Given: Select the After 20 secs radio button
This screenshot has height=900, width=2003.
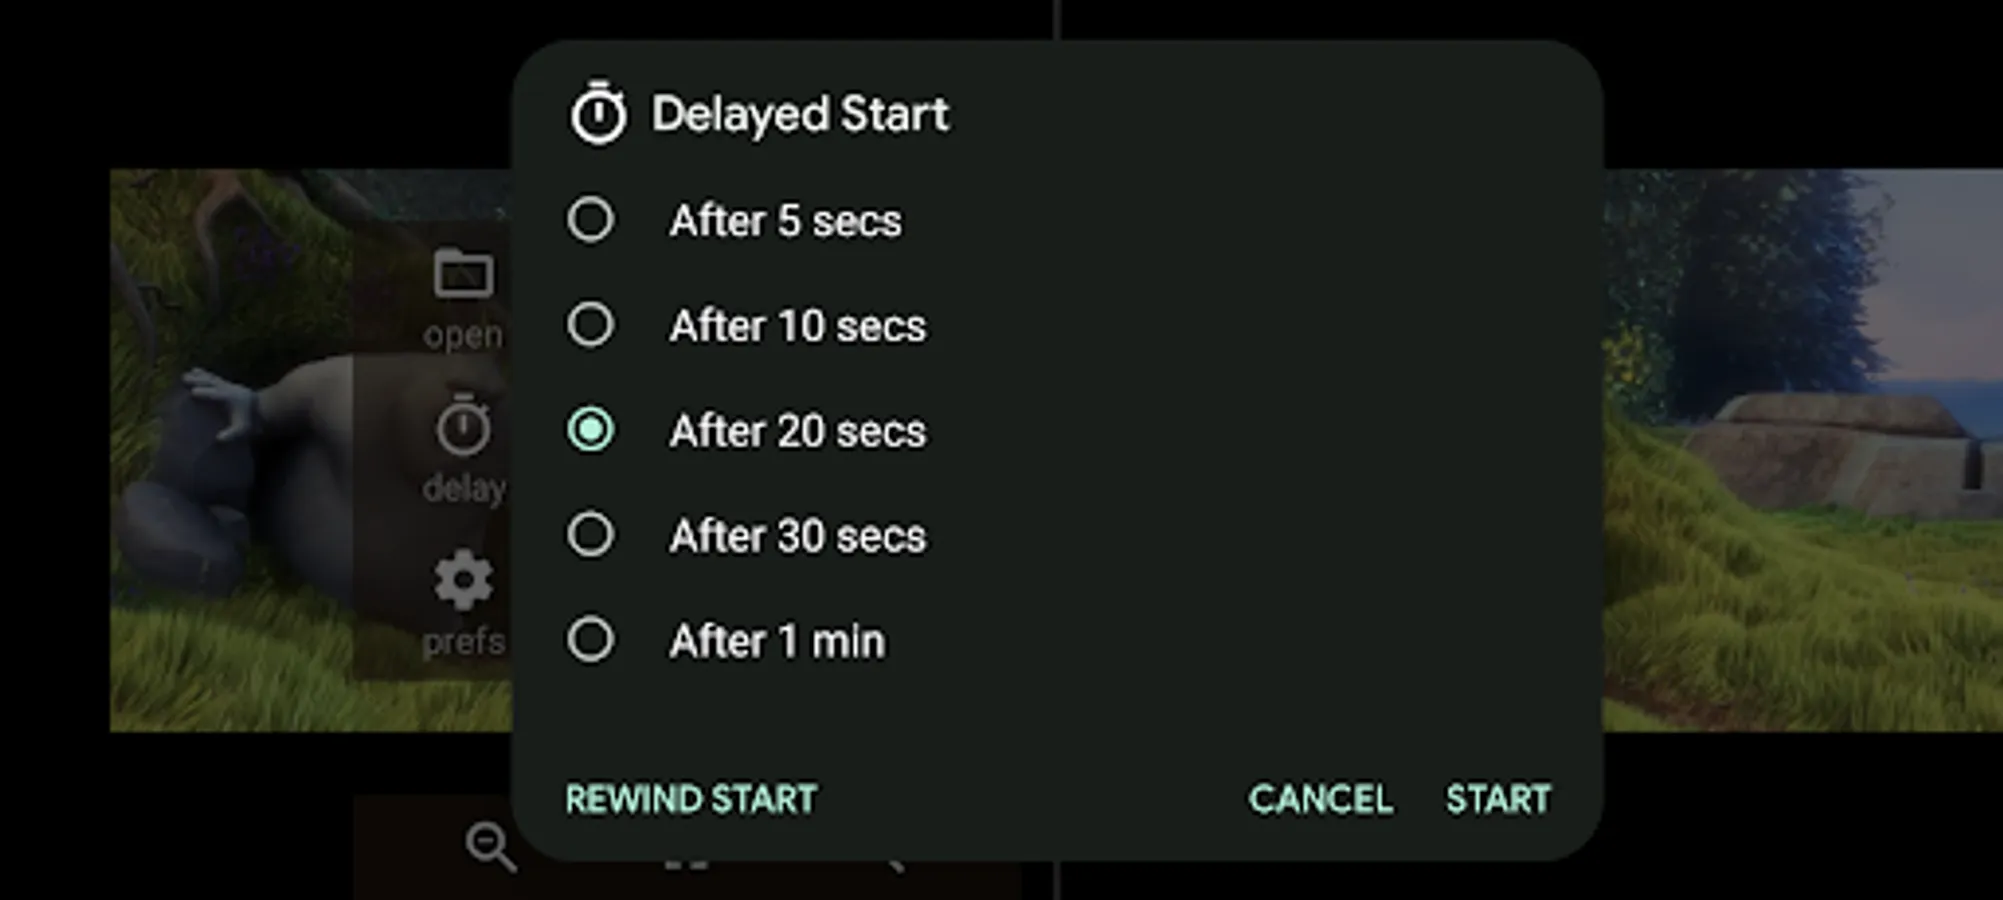Looking at the screenshot, I should (592, 430).
